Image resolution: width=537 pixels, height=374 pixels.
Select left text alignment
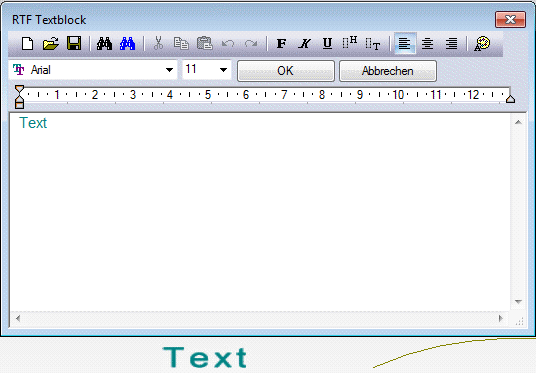click(x=405, y=44)
